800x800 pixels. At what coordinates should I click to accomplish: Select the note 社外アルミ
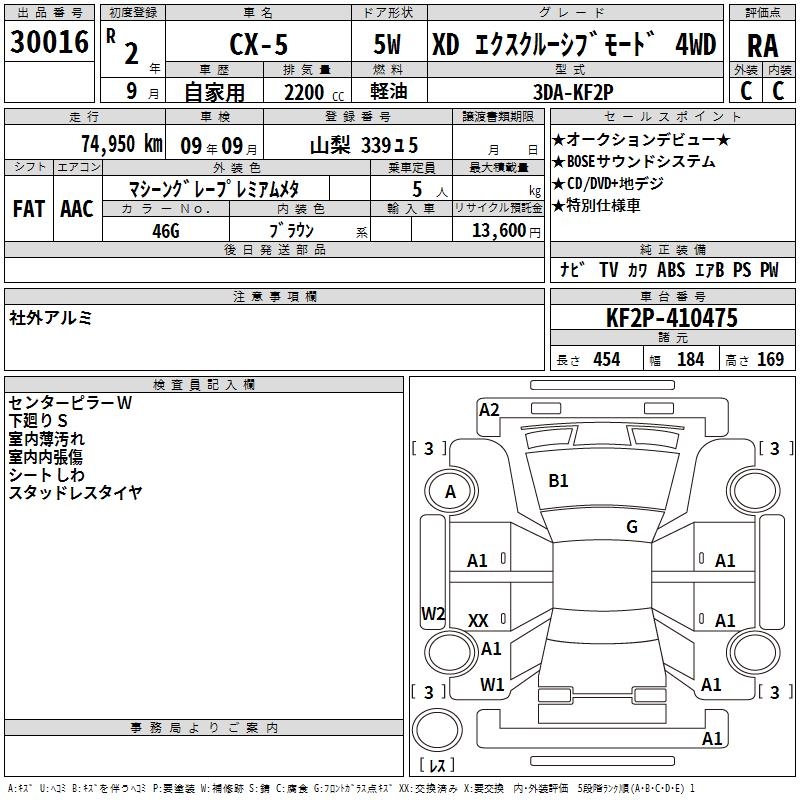pyautogui.click(x=50, y=318)
